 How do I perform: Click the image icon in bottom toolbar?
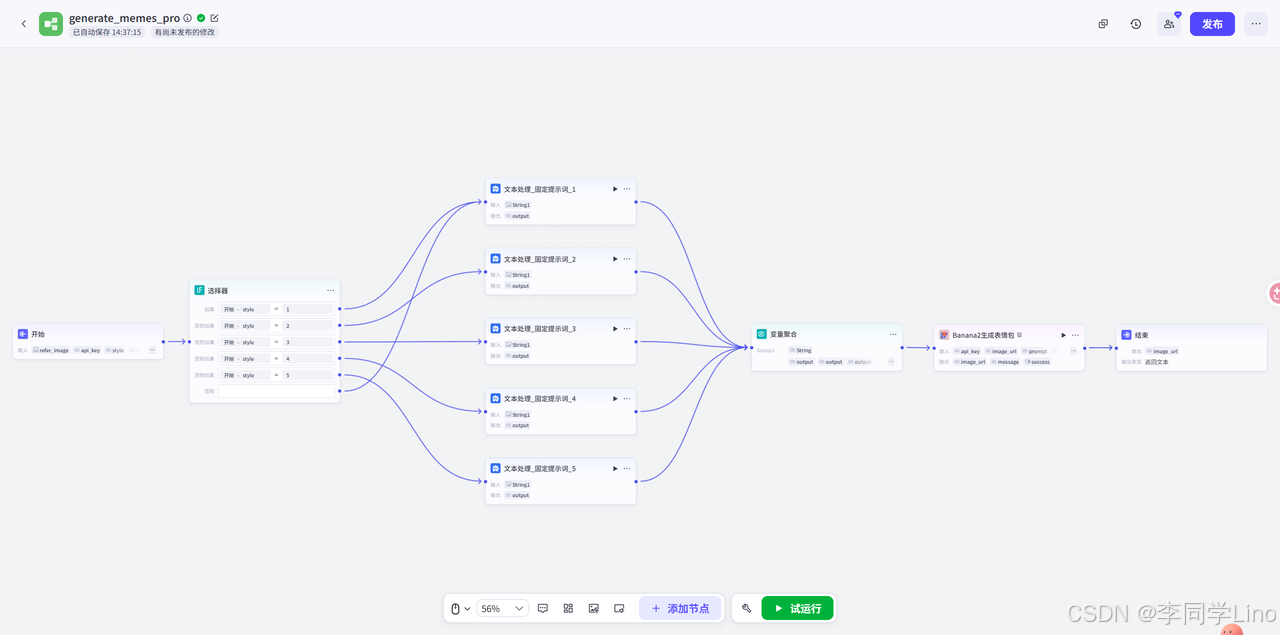tap(594, 608)
